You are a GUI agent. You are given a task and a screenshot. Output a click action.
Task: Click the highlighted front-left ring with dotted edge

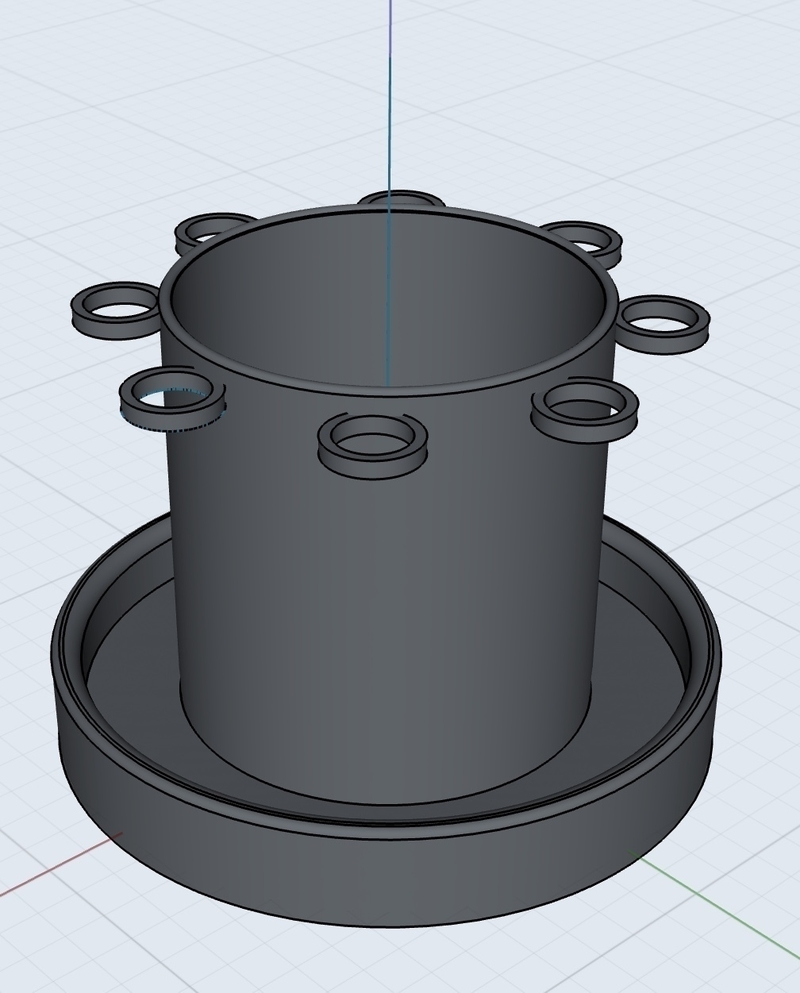(171, 415)
